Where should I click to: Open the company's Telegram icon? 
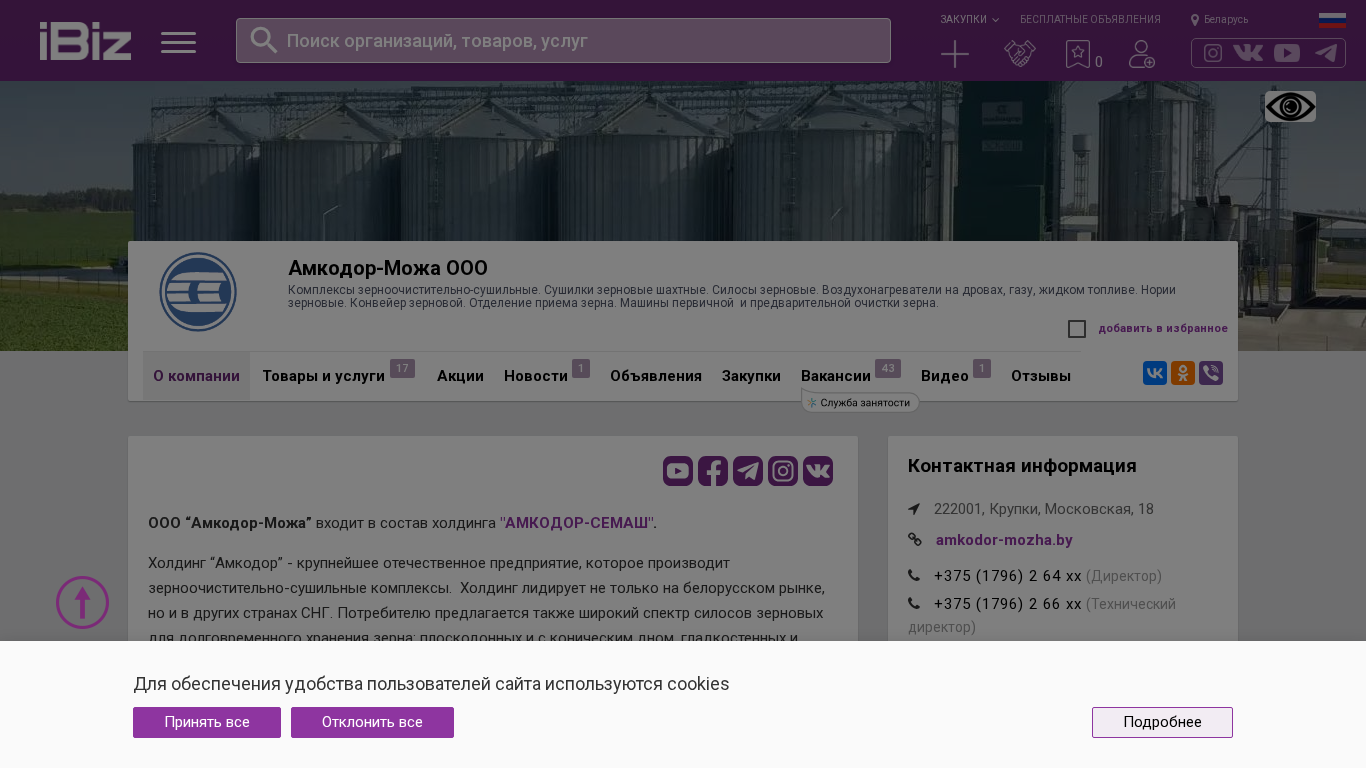(x=748, y=471)
